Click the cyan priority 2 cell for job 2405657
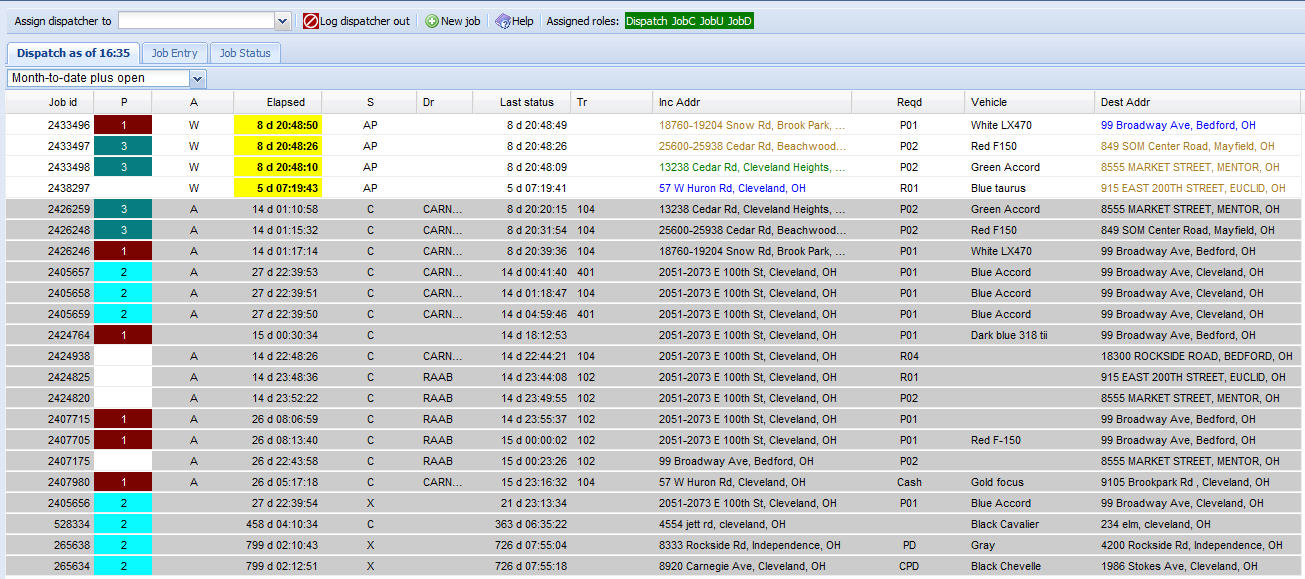This screenshot has height=579, width=1305. 123,272
